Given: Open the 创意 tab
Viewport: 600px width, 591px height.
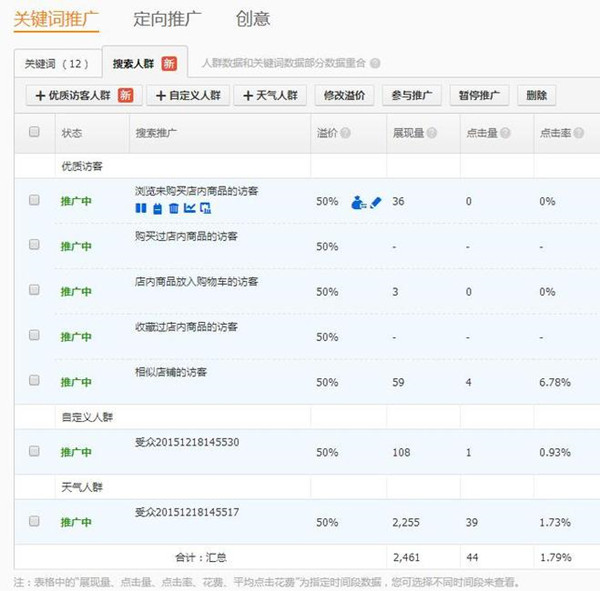Looking at the screenshot, I should (252, 18).
